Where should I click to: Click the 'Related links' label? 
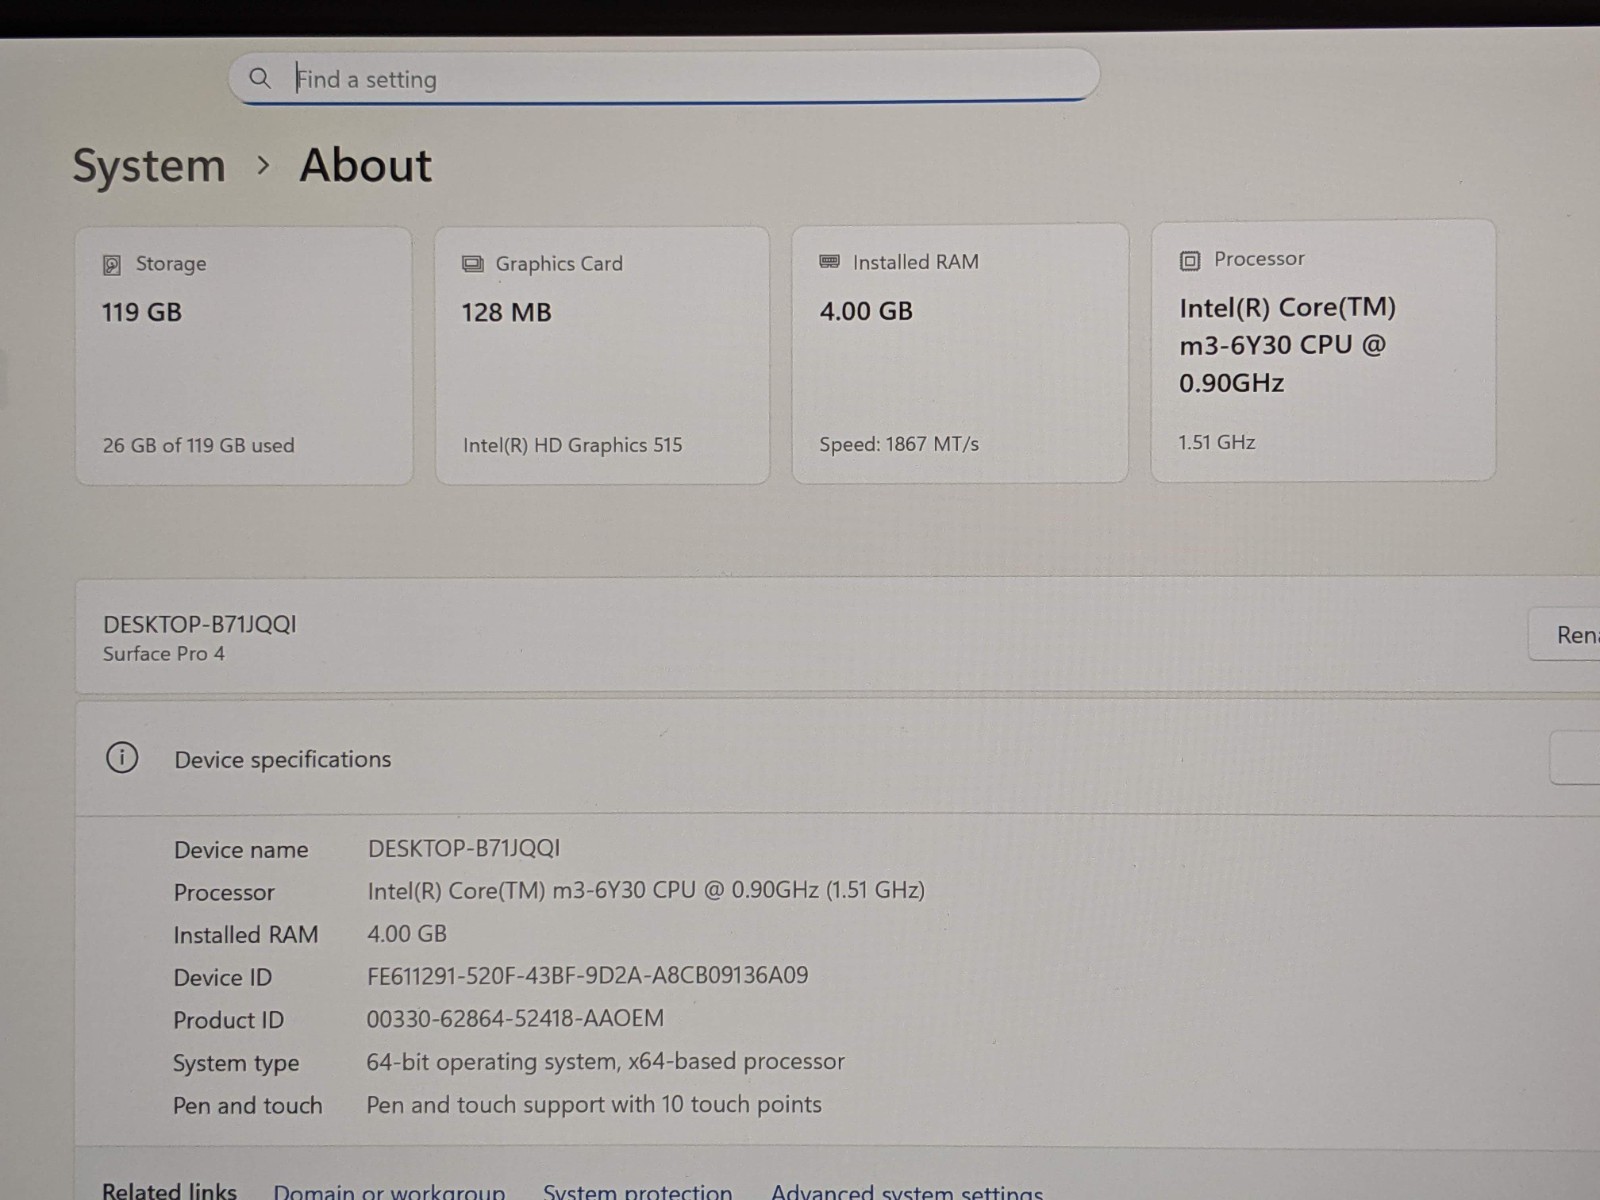tap(169, 1190)
